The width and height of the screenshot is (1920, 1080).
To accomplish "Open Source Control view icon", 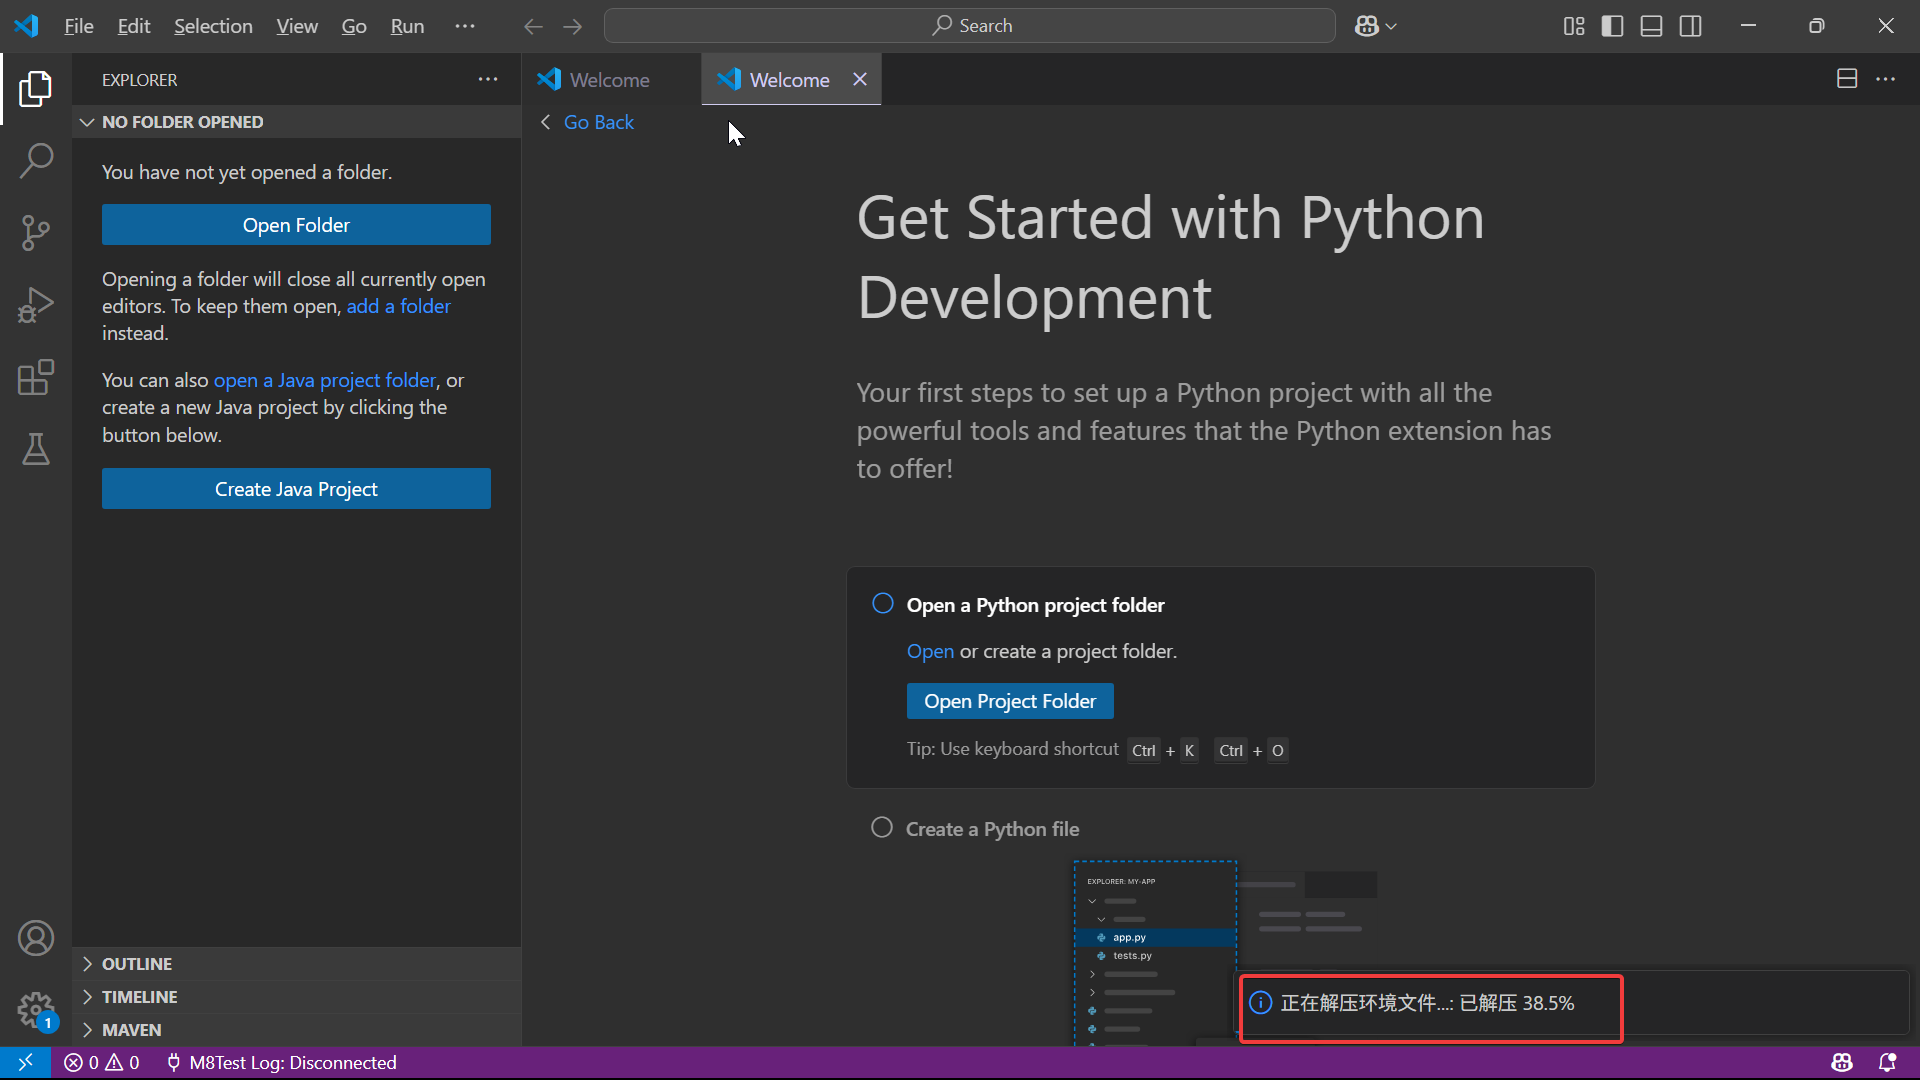I will click(x=36, y=233).
